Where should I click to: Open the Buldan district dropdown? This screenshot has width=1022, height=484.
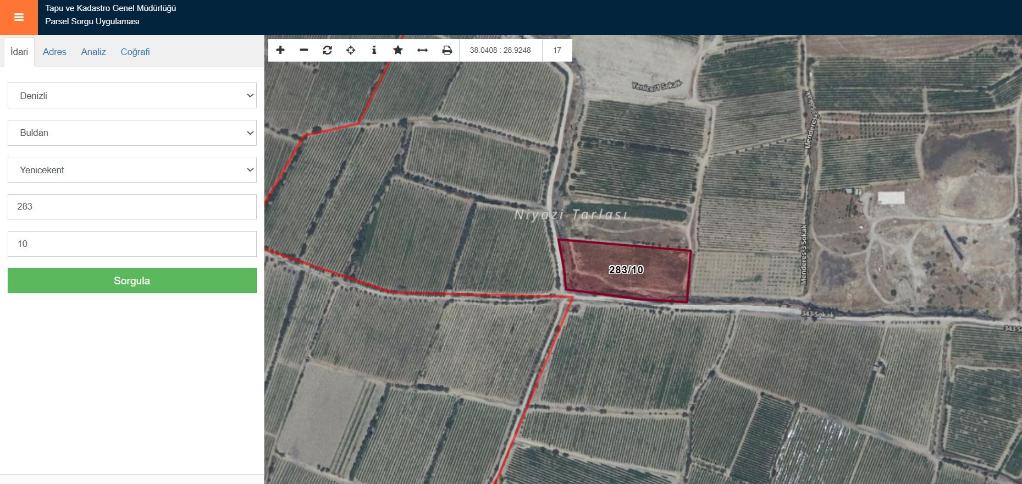pos(132,133)
